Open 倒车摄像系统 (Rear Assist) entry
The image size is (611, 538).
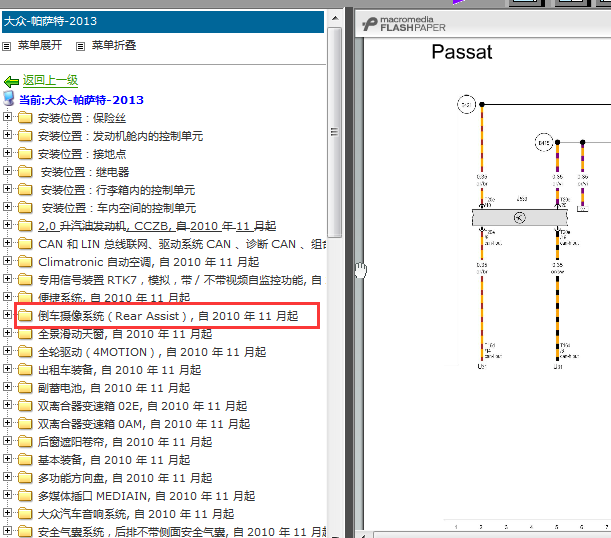pos(168,316)
